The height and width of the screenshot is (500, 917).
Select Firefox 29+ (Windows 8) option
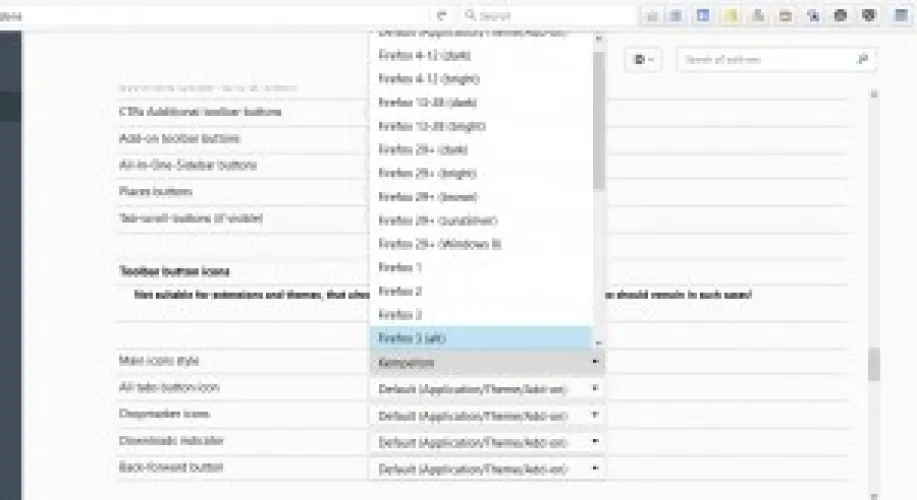[x=481, y=244]
